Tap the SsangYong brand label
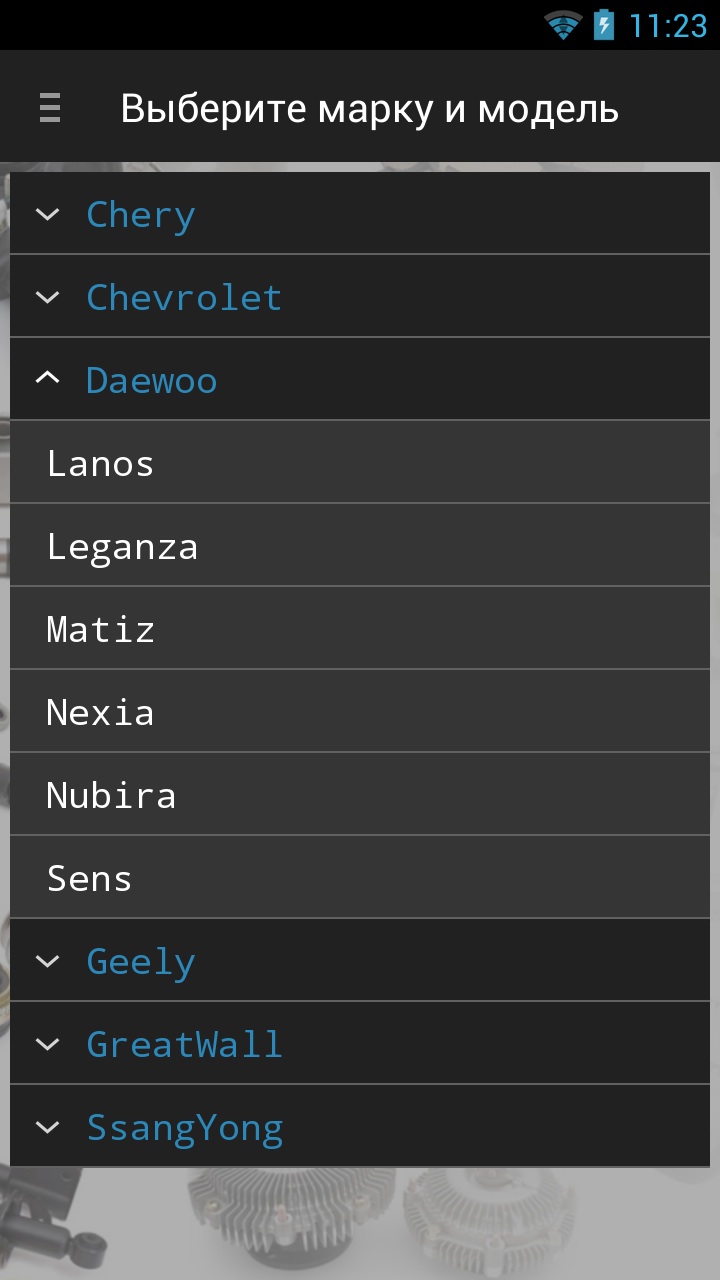Screen dimensions: 720x1280 coord(185,1127)
